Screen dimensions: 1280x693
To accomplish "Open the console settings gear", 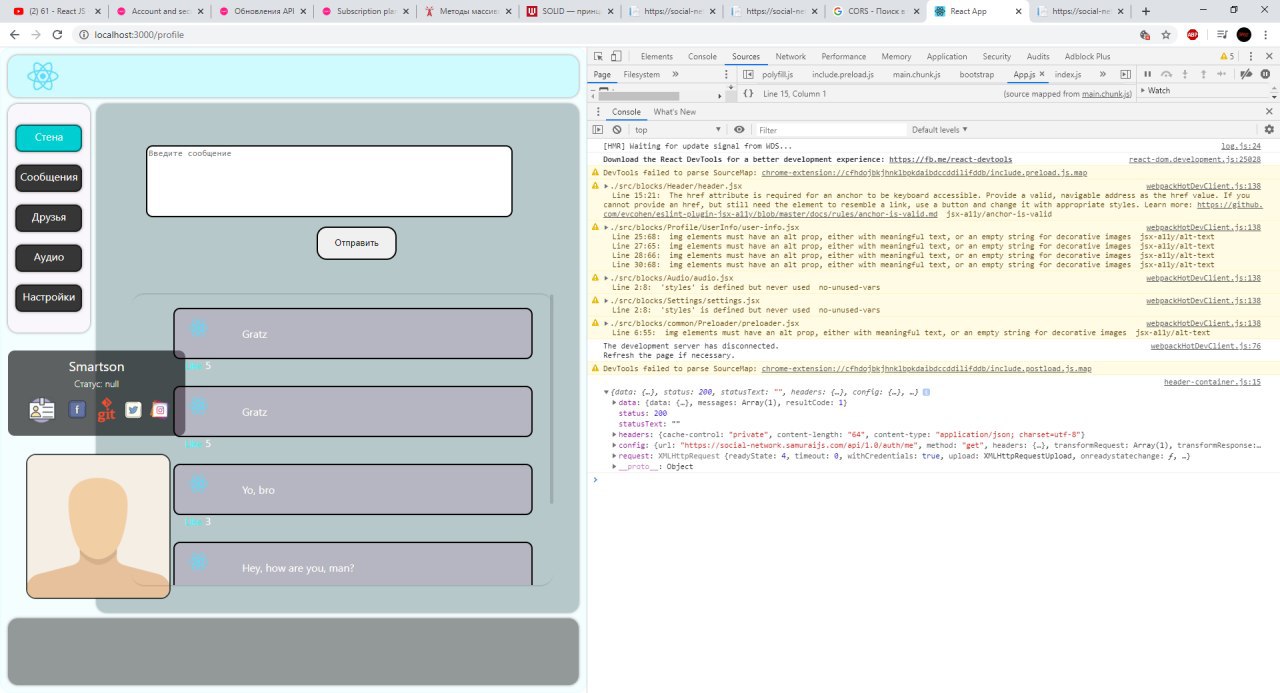I will pos(1269,130).
